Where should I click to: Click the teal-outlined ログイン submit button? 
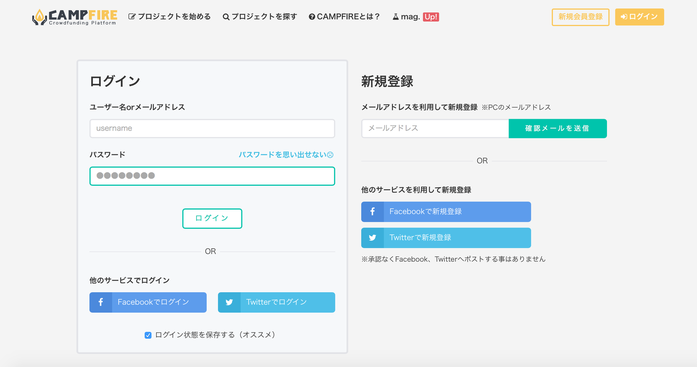point(212,218)
